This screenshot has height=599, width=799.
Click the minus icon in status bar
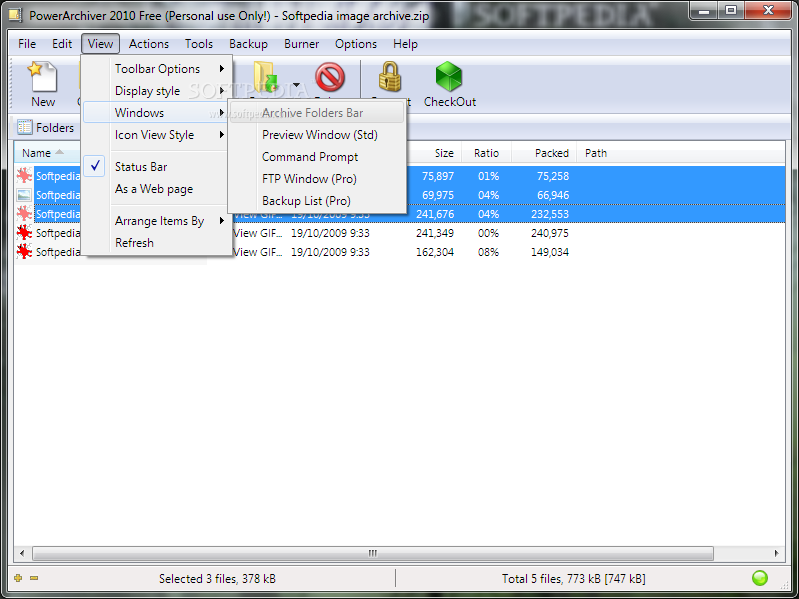point(34,578)
